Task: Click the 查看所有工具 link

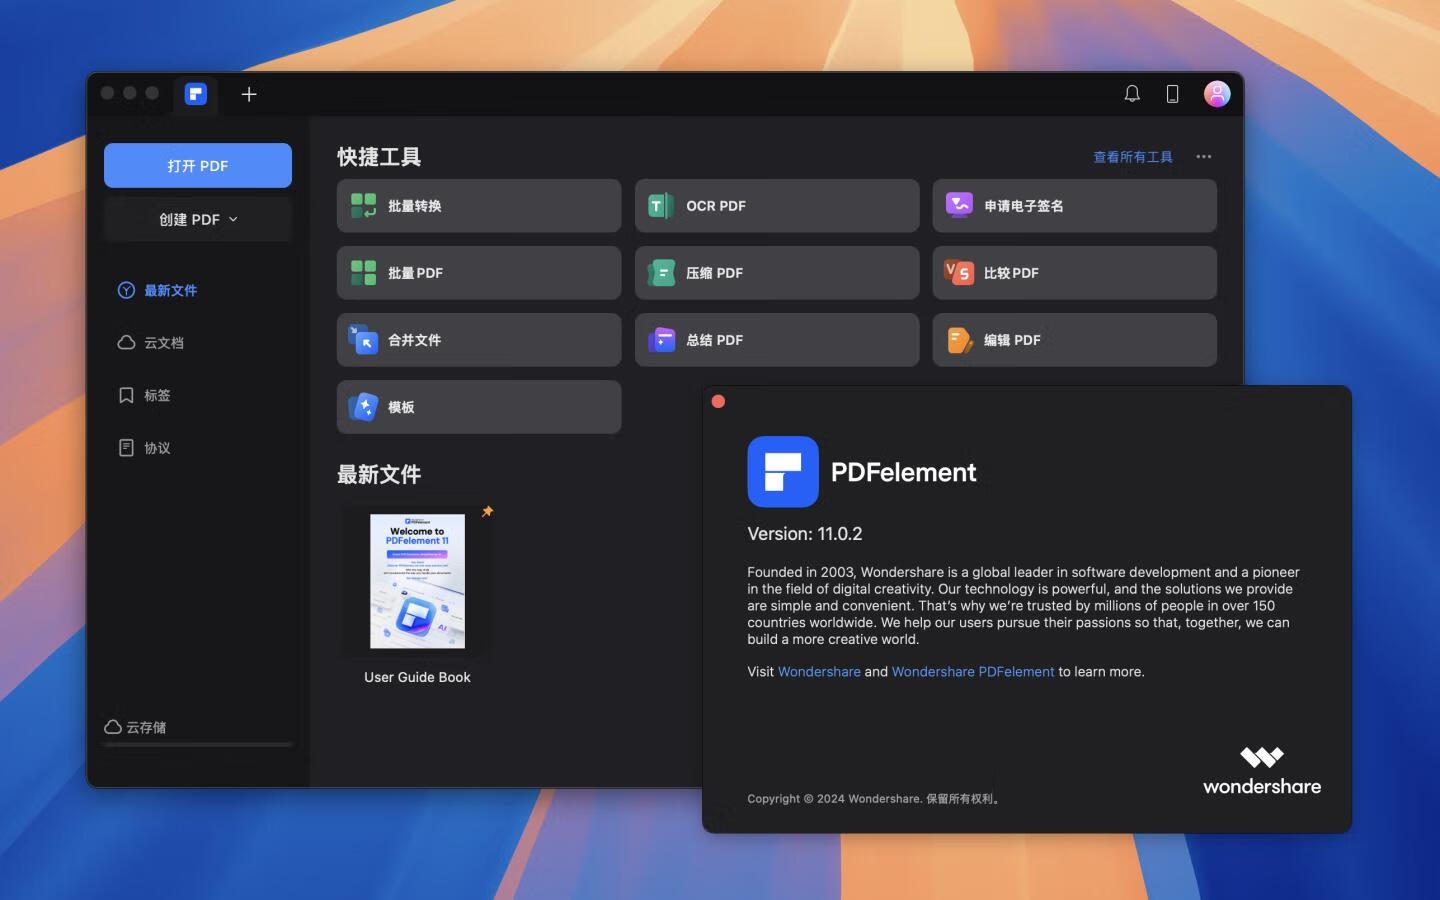Action: [x=1132, y=157]
